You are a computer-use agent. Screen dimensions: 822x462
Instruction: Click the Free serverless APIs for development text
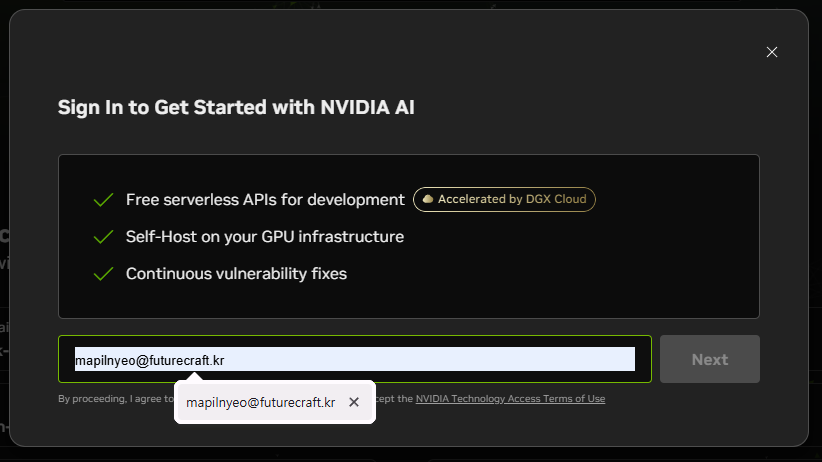coord(265,200)
